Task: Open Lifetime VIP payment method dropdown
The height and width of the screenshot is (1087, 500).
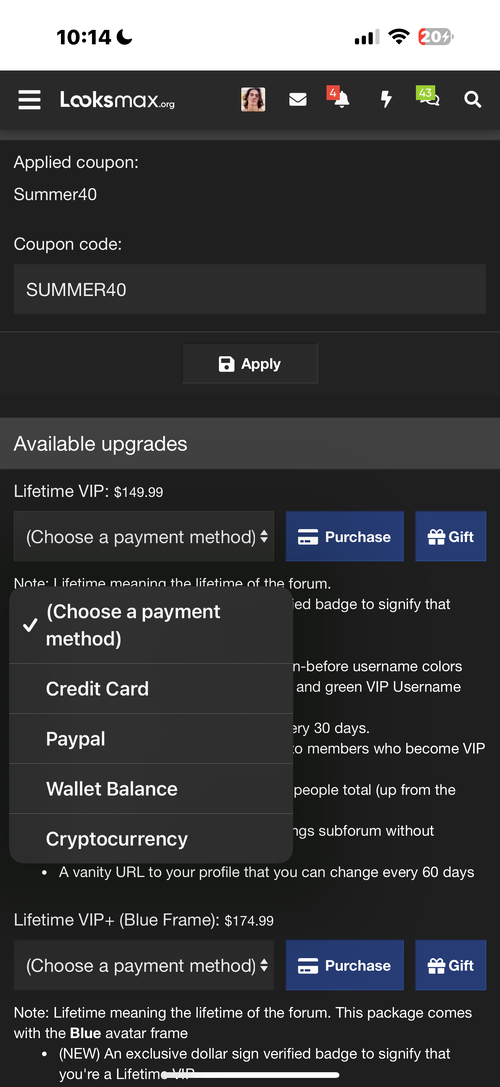Action: [x=144, y=537]
